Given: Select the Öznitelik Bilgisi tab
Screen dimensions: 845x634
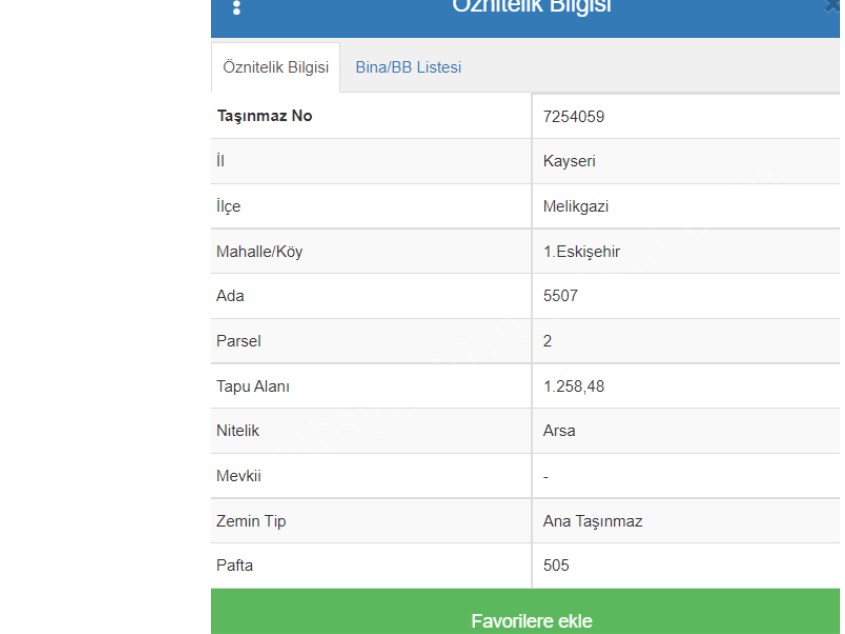Looking at the screenshot, I should [x=276, y=67].
